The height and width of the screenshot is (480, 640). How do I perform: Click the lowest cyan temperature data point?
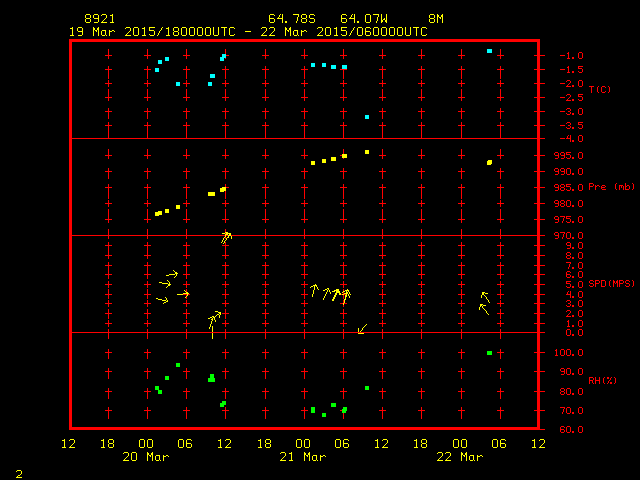367,117
